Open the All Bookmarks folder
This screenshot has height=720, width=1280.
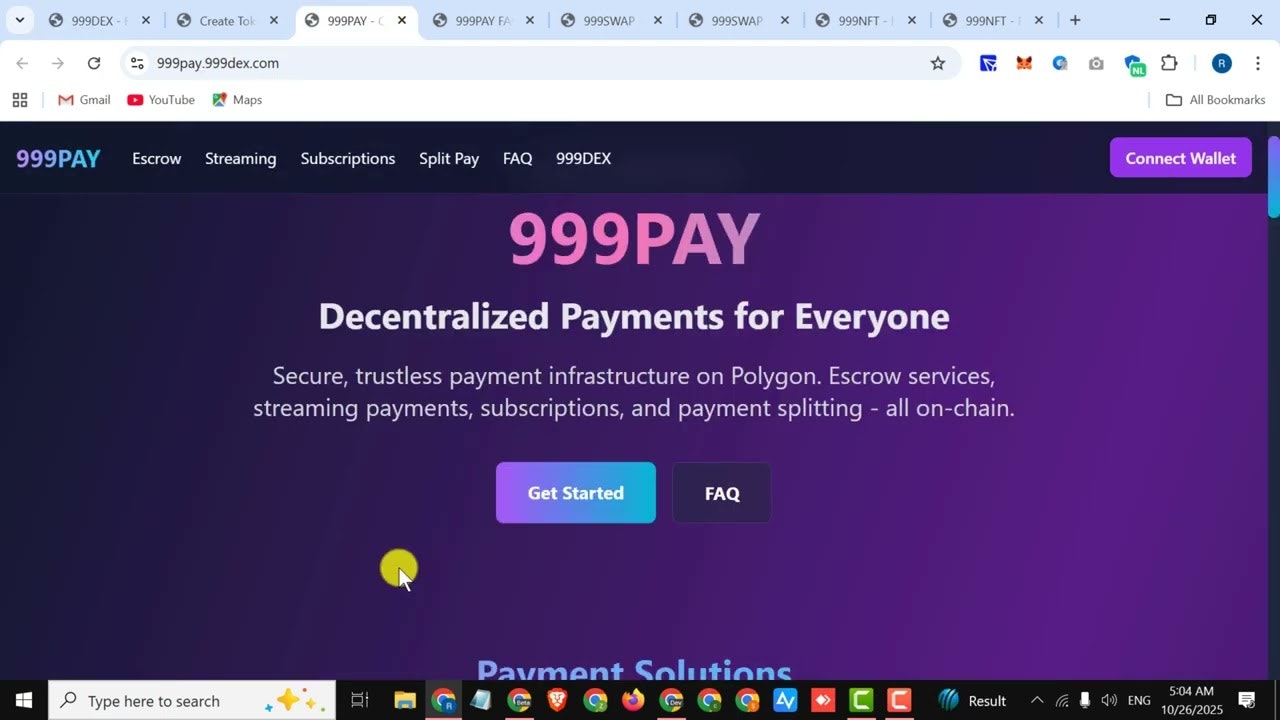(x=1216, y=100)
